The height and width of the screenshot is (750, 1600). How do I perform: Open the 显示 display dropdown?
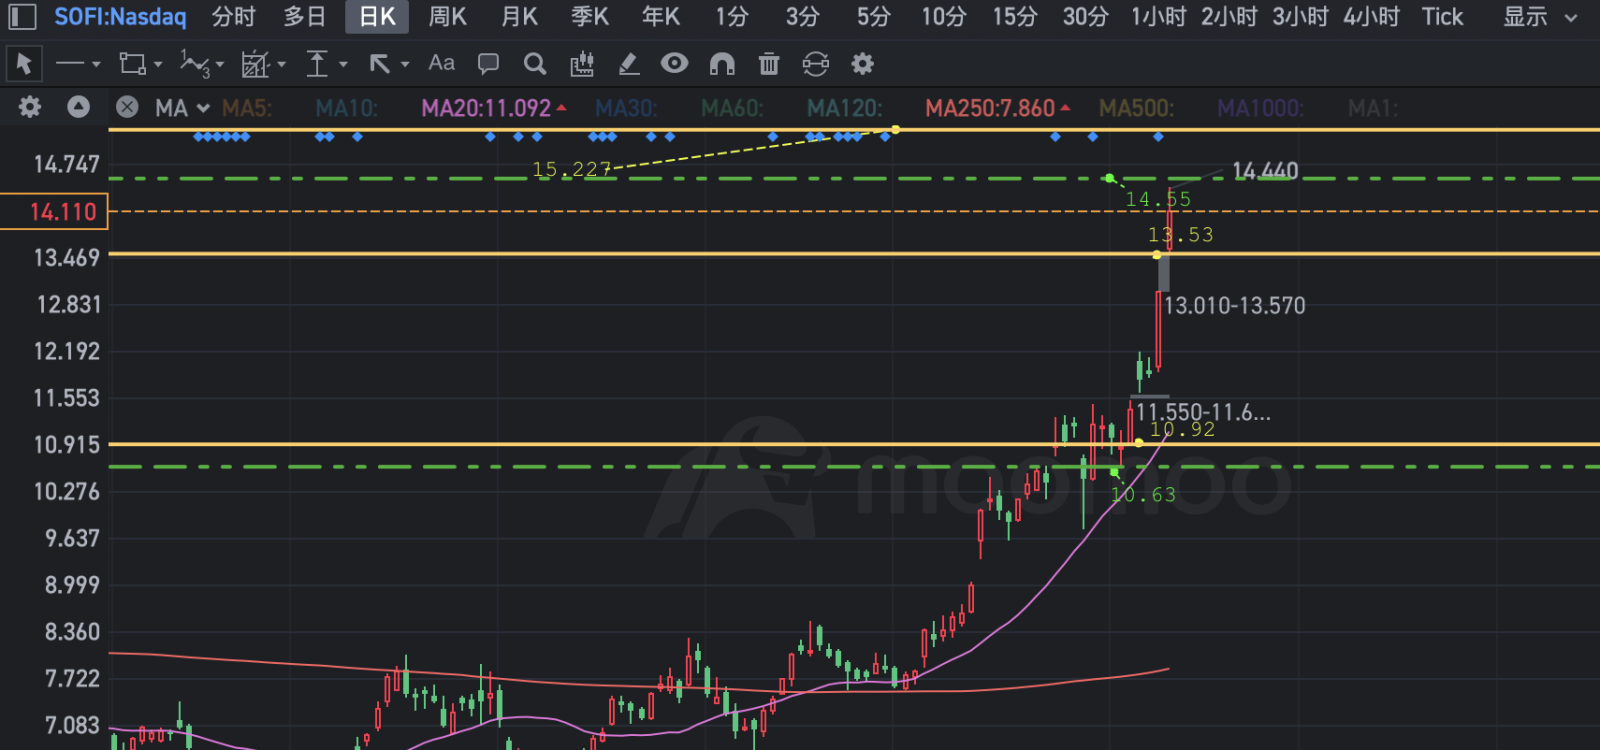tap(1541, 17)
